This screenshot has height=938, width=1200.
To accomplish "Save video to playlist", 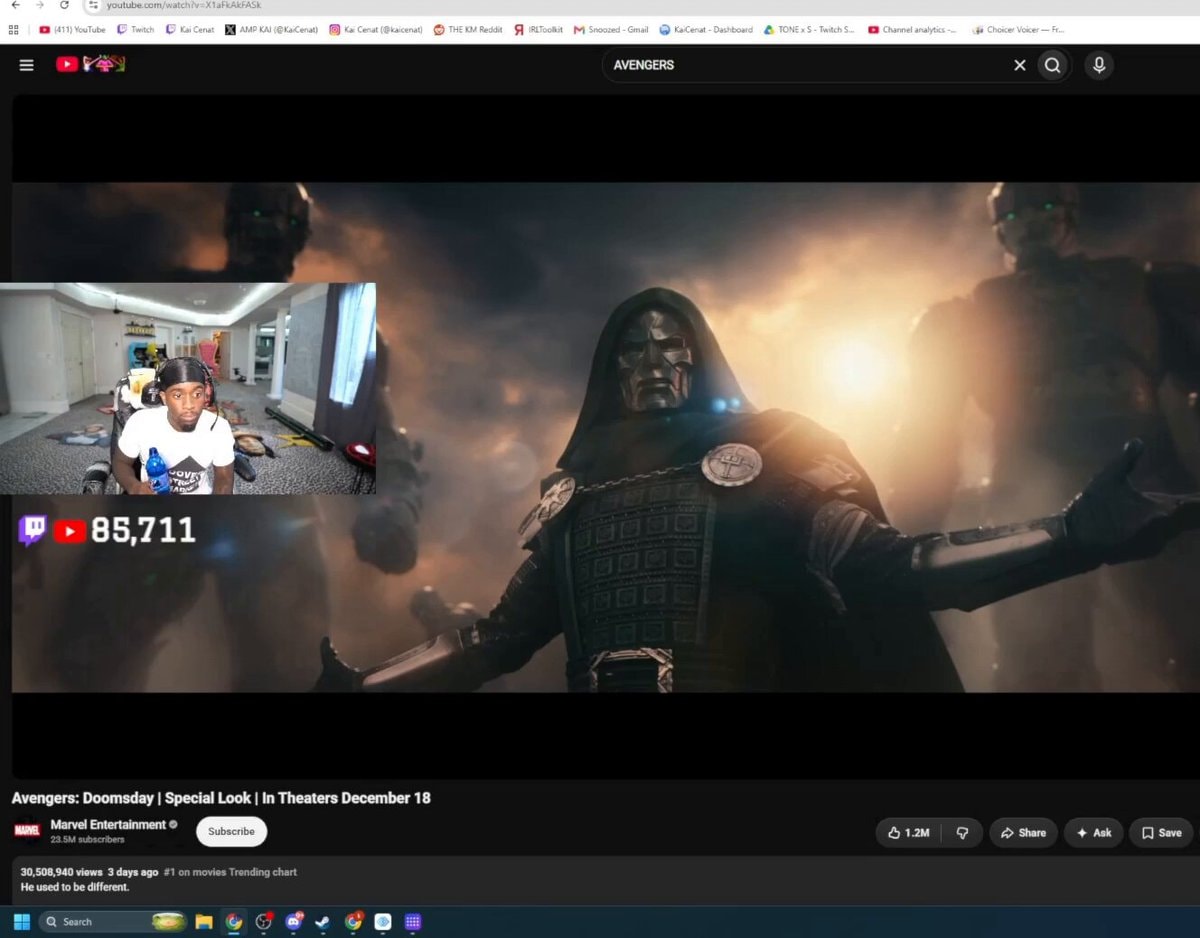I will [1161, 832].
